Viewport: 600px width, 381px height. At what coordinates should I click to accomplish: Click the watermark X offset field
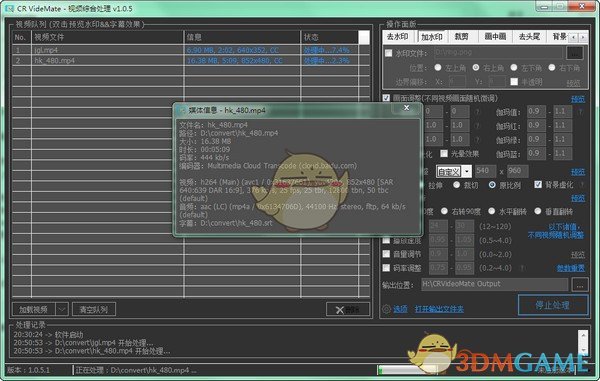click(457, 81)
